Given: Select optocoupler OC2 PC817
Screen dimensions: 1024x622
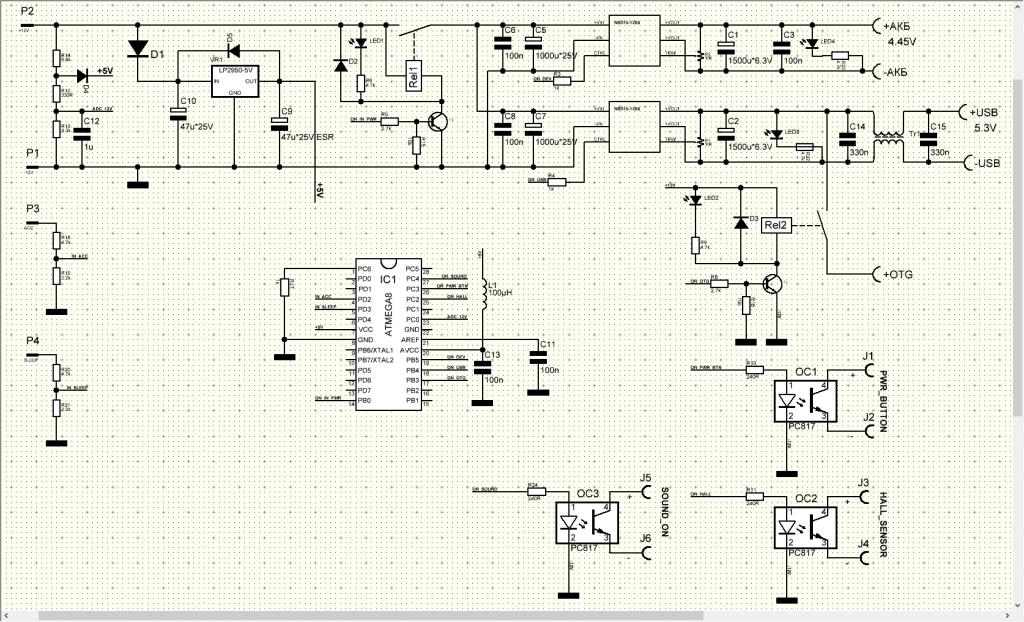Looking at the screenshot, I should (806, 526).
